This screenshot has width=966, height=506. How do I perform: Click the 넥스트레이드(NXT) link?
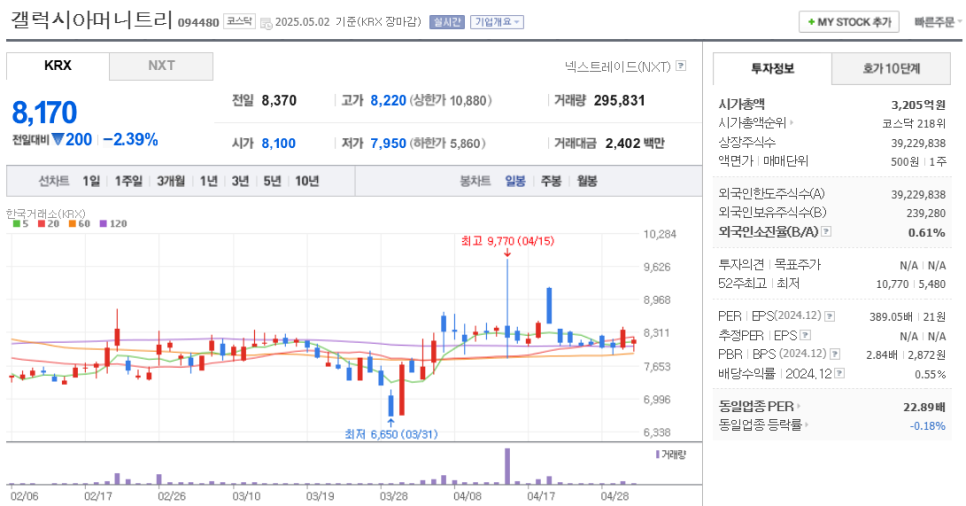(617, 66)
